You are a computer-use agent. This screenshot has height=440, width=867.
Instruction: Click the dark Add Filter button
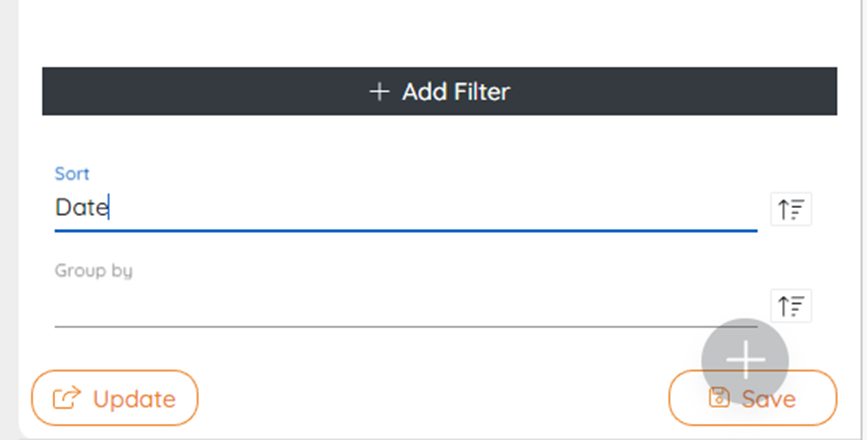440,91
